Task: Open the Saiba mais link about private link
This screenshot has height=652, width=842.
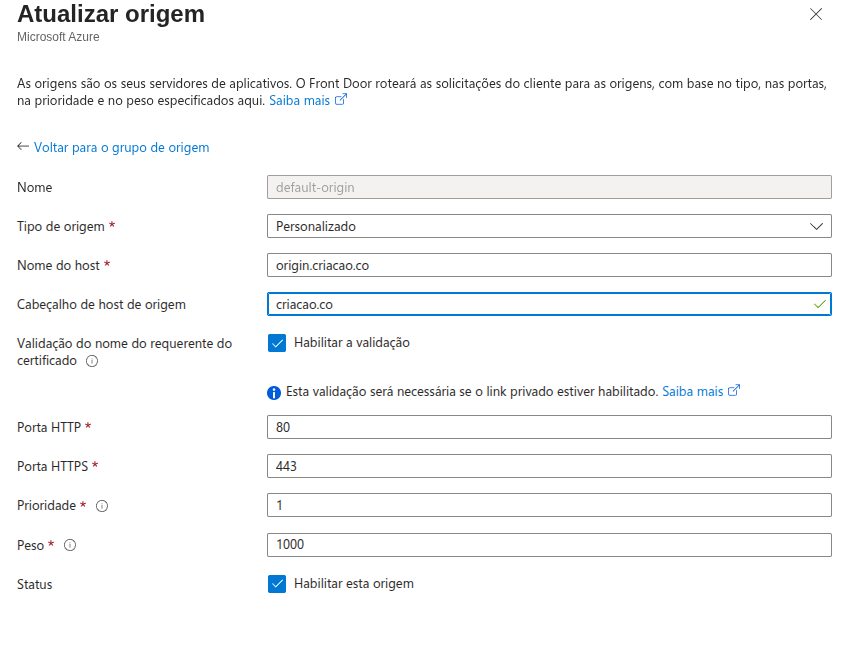Action: 700,391
